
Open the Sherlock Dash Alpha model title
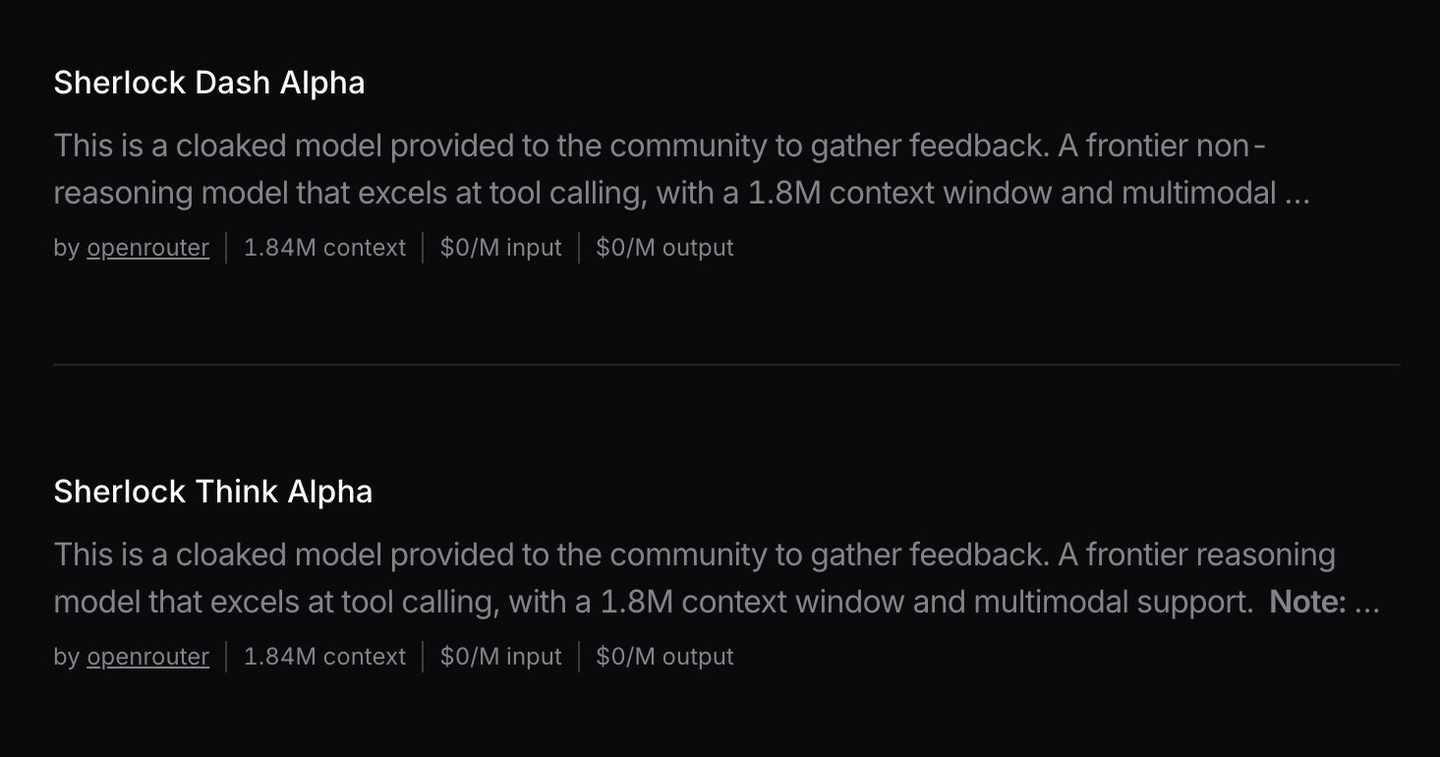pos(209,82)
